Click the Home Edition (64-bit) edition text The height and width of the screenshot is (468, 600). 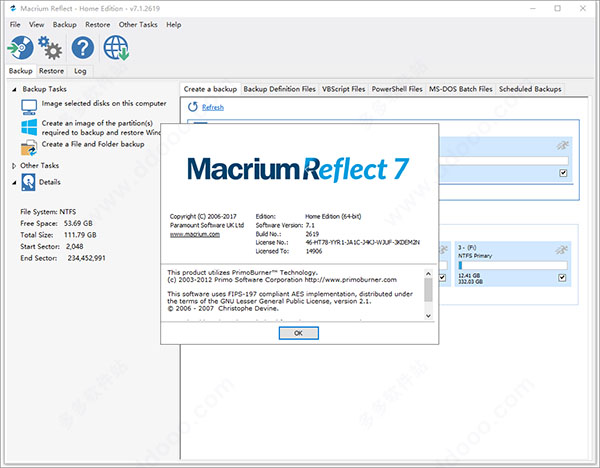(333, 216)
